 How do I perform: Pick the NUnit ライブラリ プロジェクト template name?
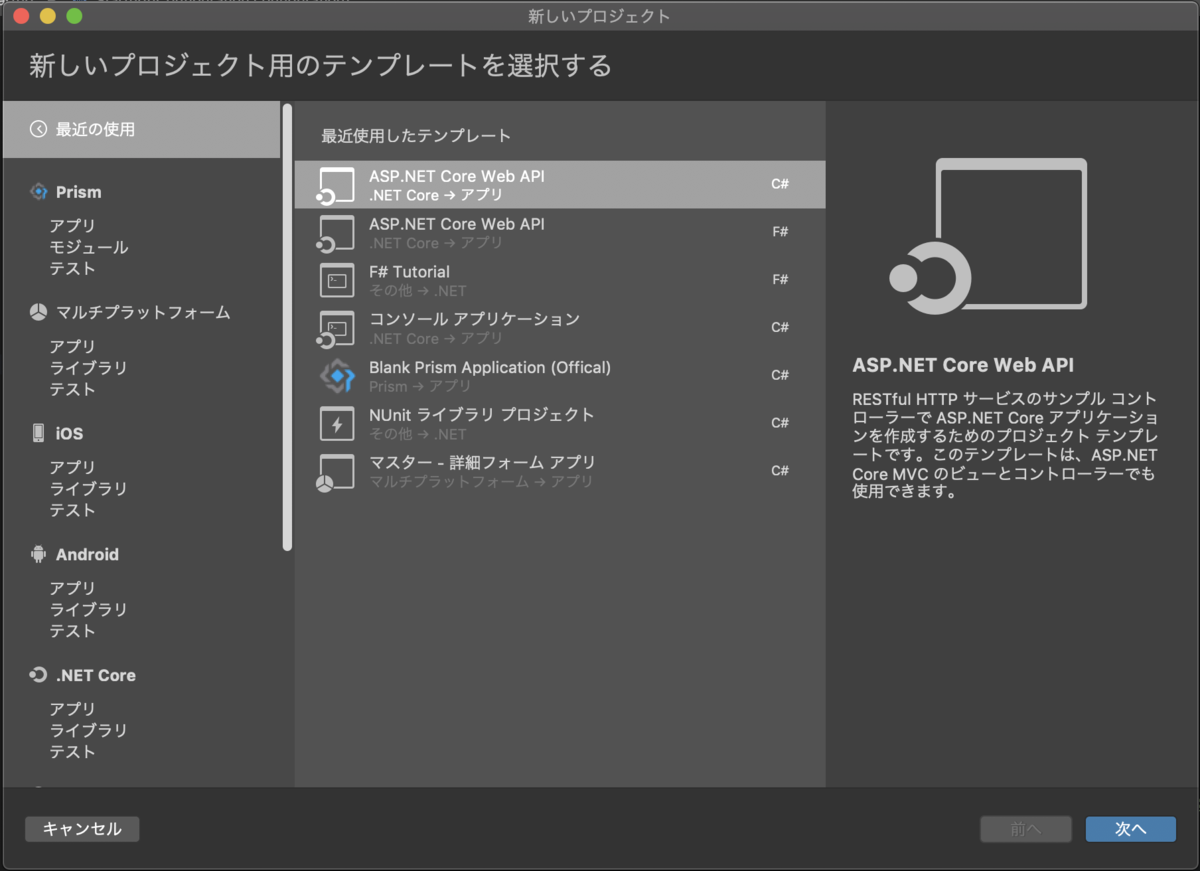482,414
